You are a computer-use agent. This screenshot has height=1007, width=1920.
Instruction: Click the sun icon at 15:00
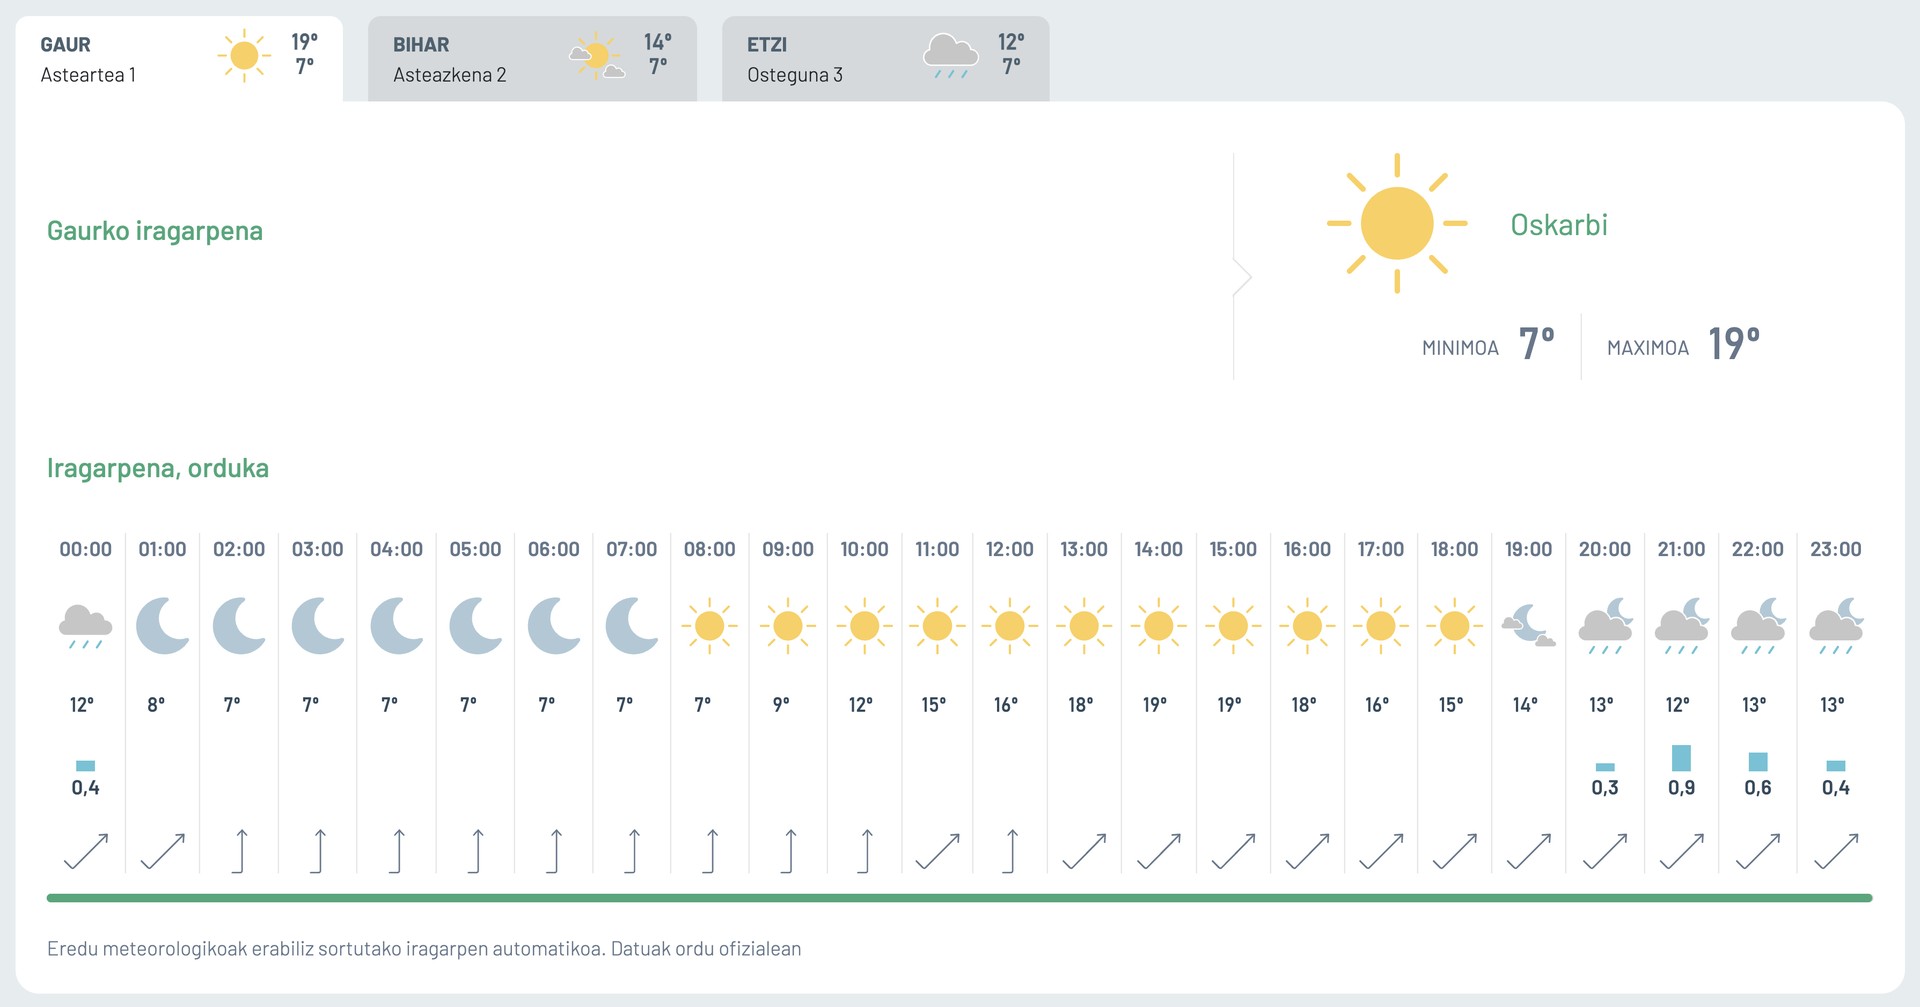pyautogui.click(x=1233, y=626)
